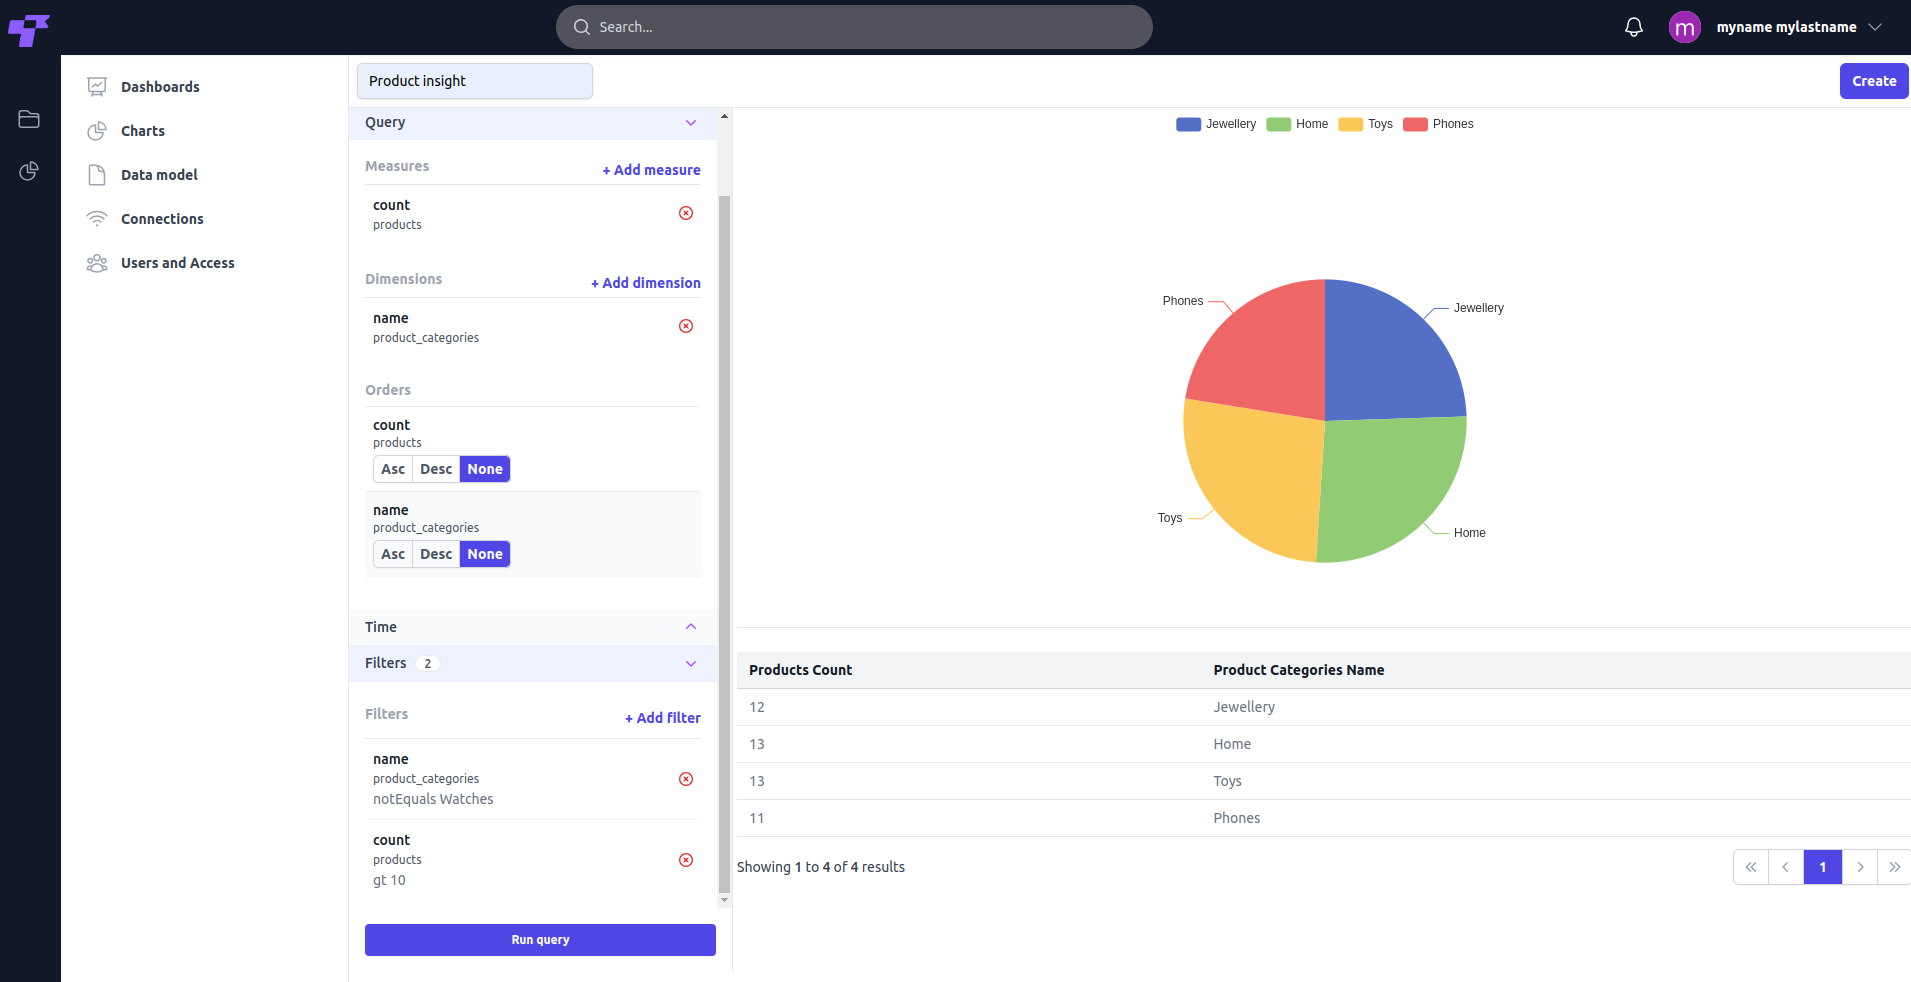Image resolution: width=1911 pixels, height=982 pixels.
Task: Click the app logo in top-left corner
Action: pos(29,29)
